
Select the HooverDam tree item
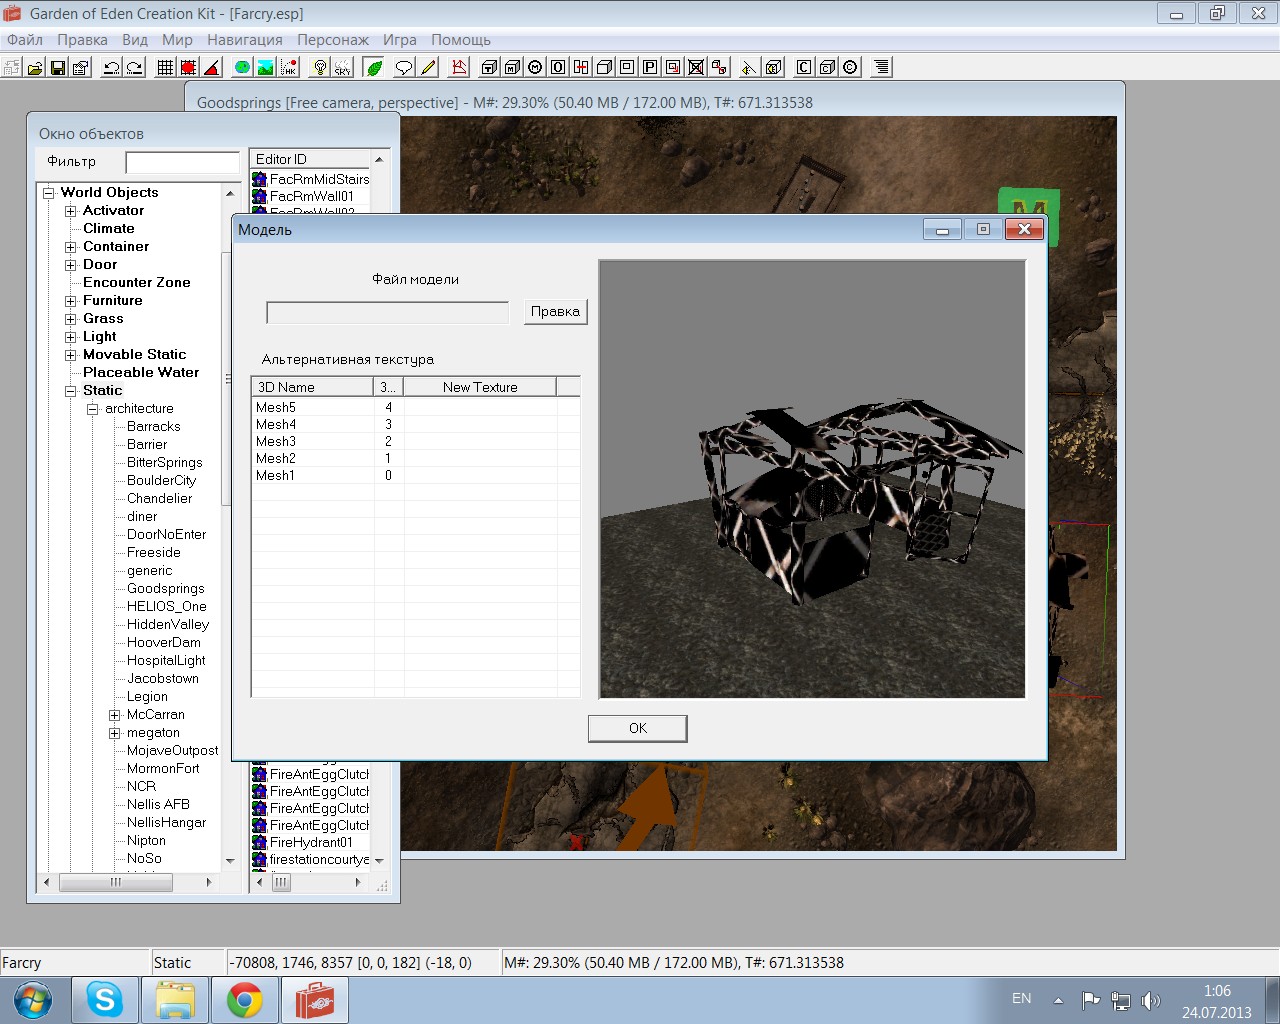(x=164, y=643)
